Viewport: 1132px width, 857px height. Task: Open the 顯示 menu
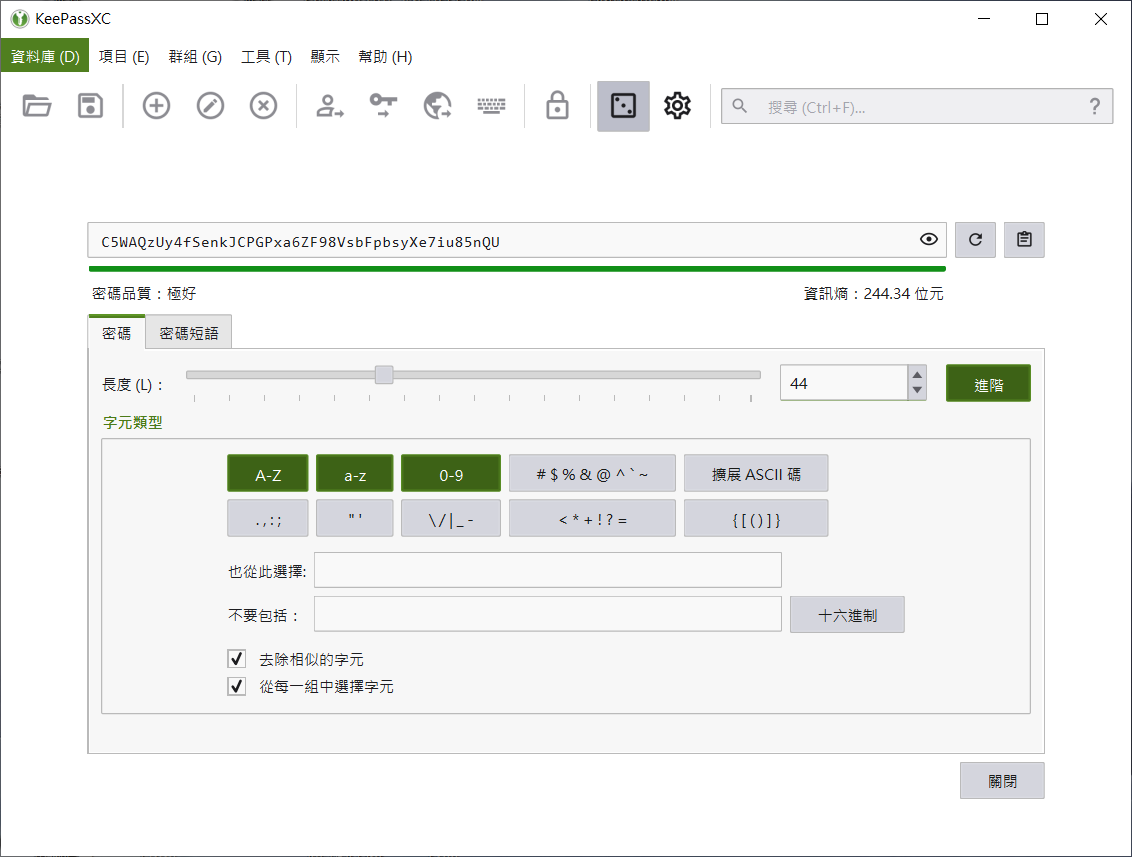pos(325,56)
